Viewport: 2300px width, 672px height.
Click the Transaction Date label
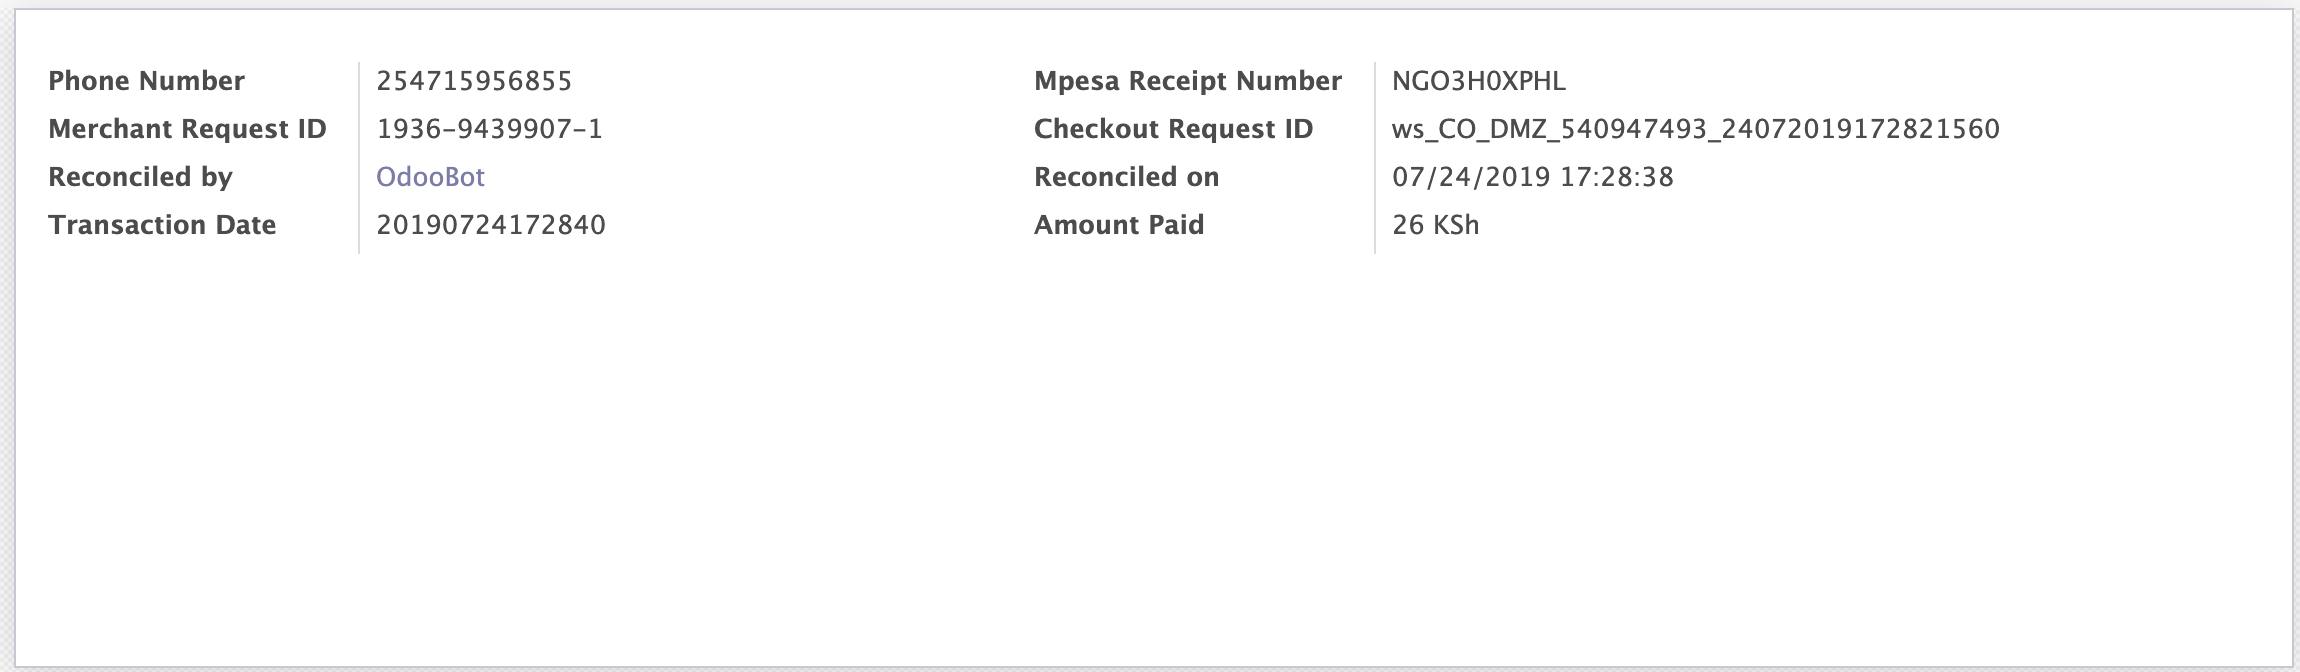coord(162,225)
